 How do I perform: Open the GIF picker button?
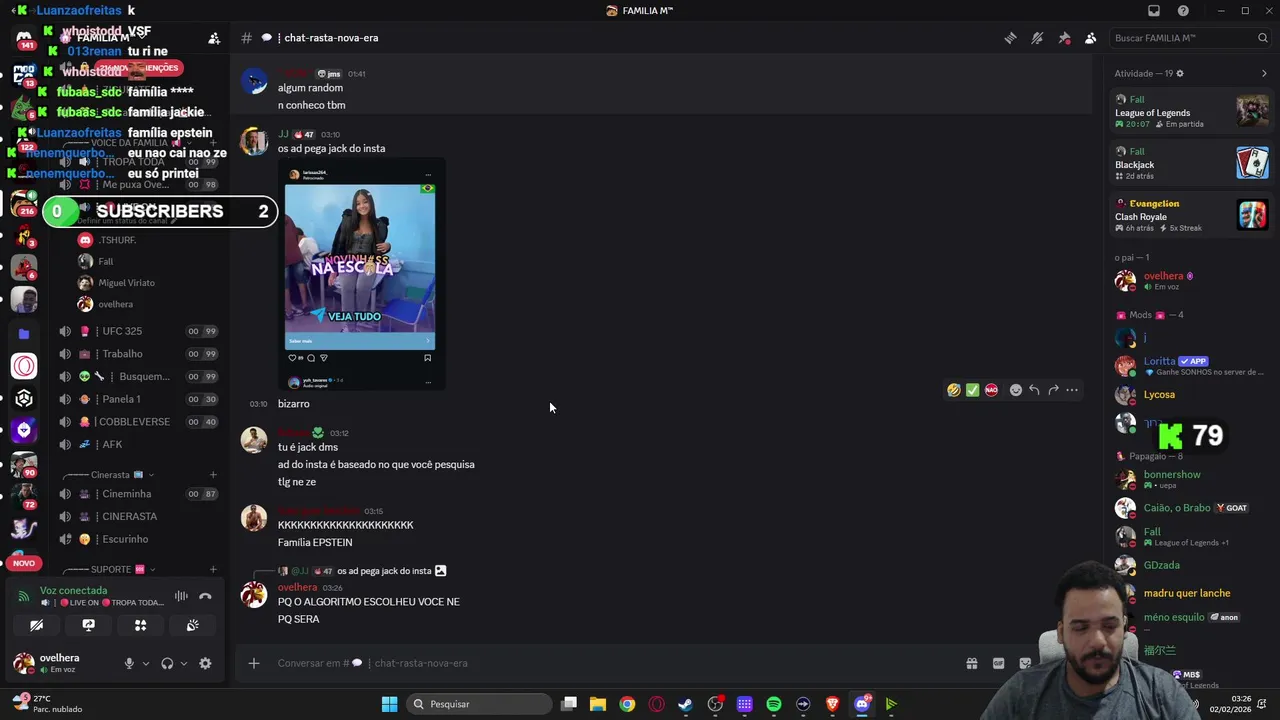[x=998, y=663]
